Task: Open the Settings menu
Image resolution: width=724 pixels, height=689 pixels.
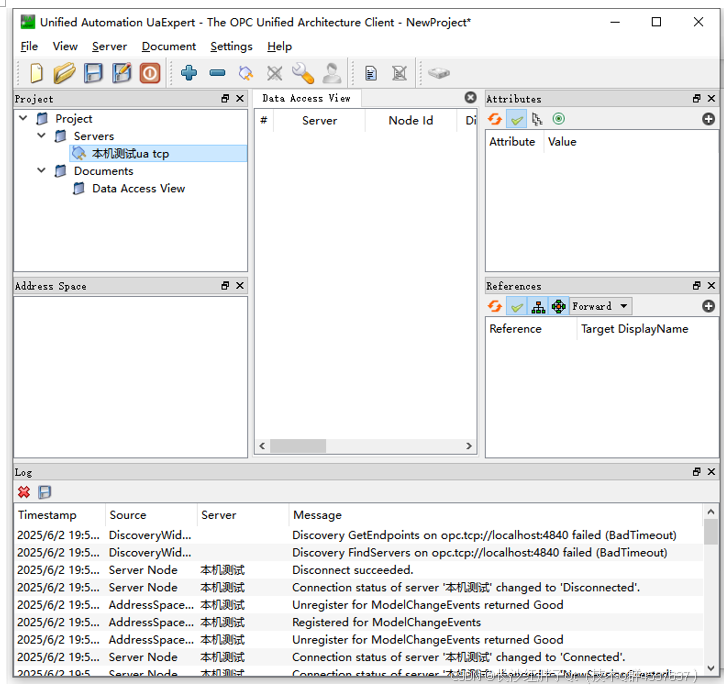Action: 231,47
